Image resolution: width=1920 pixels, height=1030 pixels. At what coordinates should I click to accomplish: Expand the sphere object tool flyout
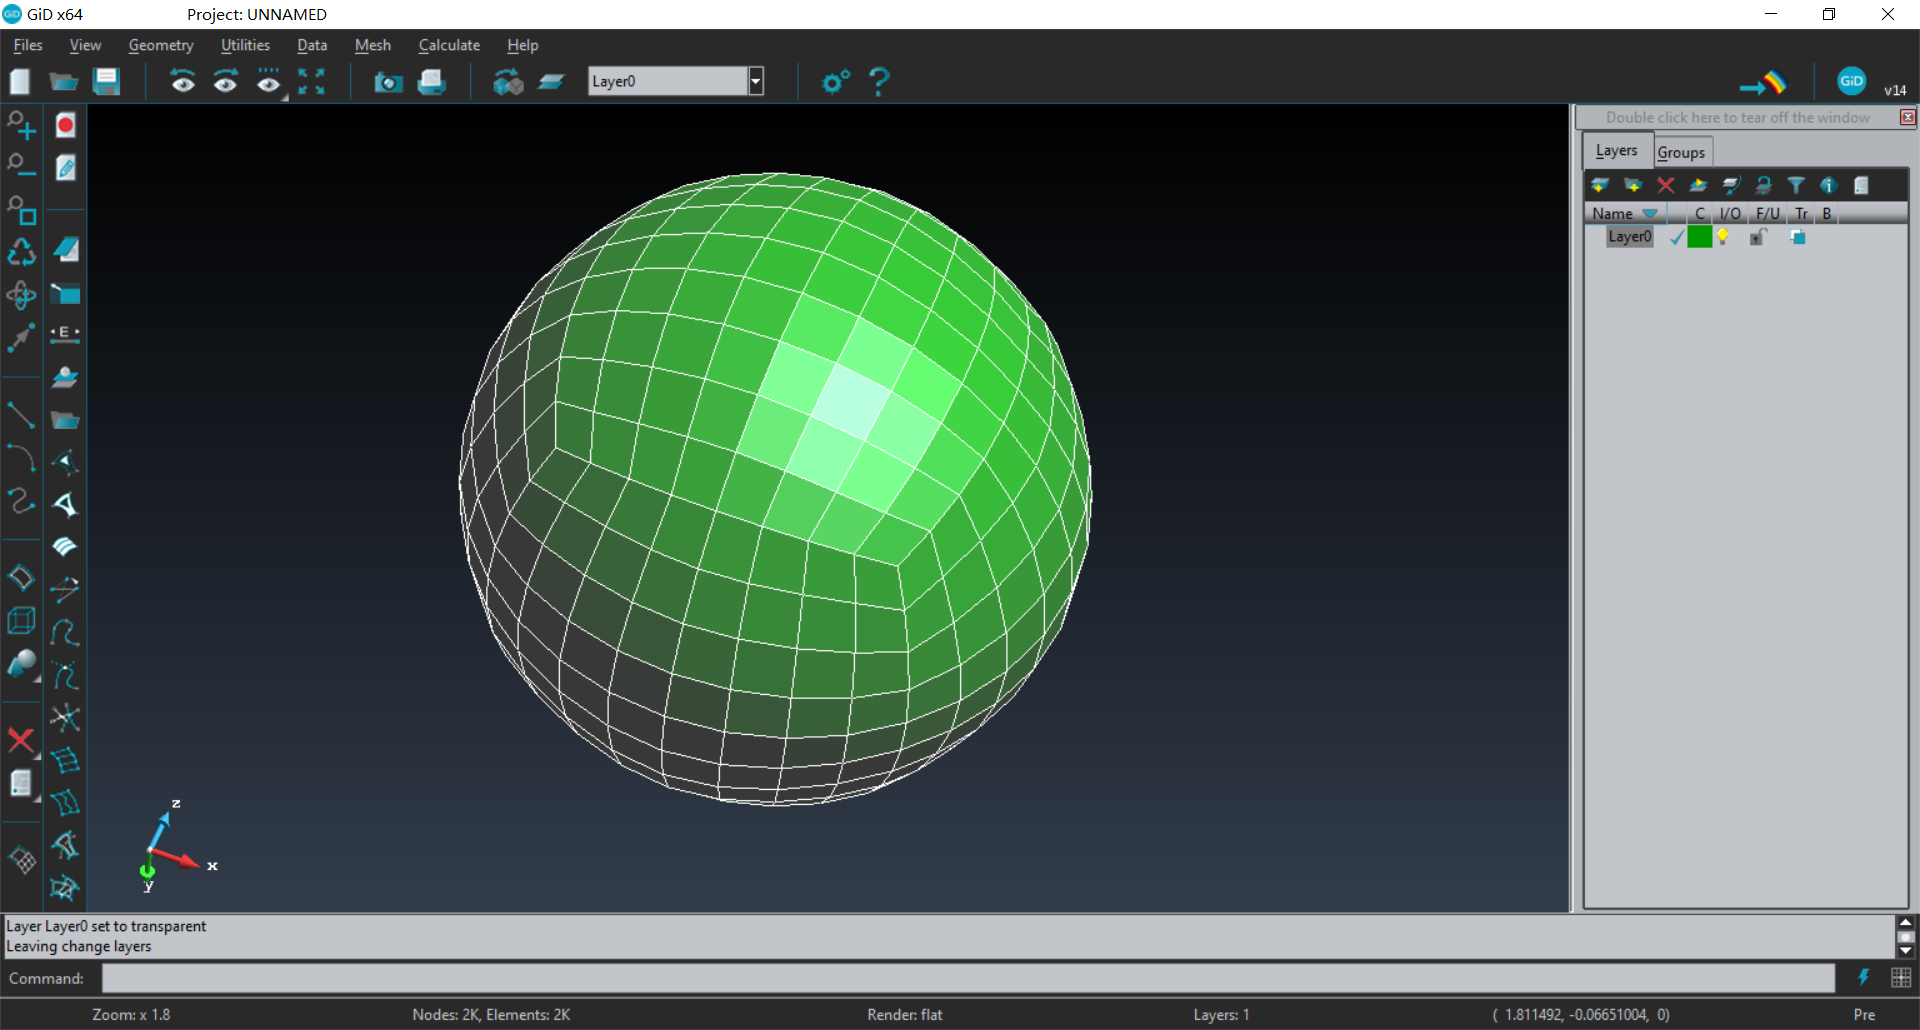point(37,679)
